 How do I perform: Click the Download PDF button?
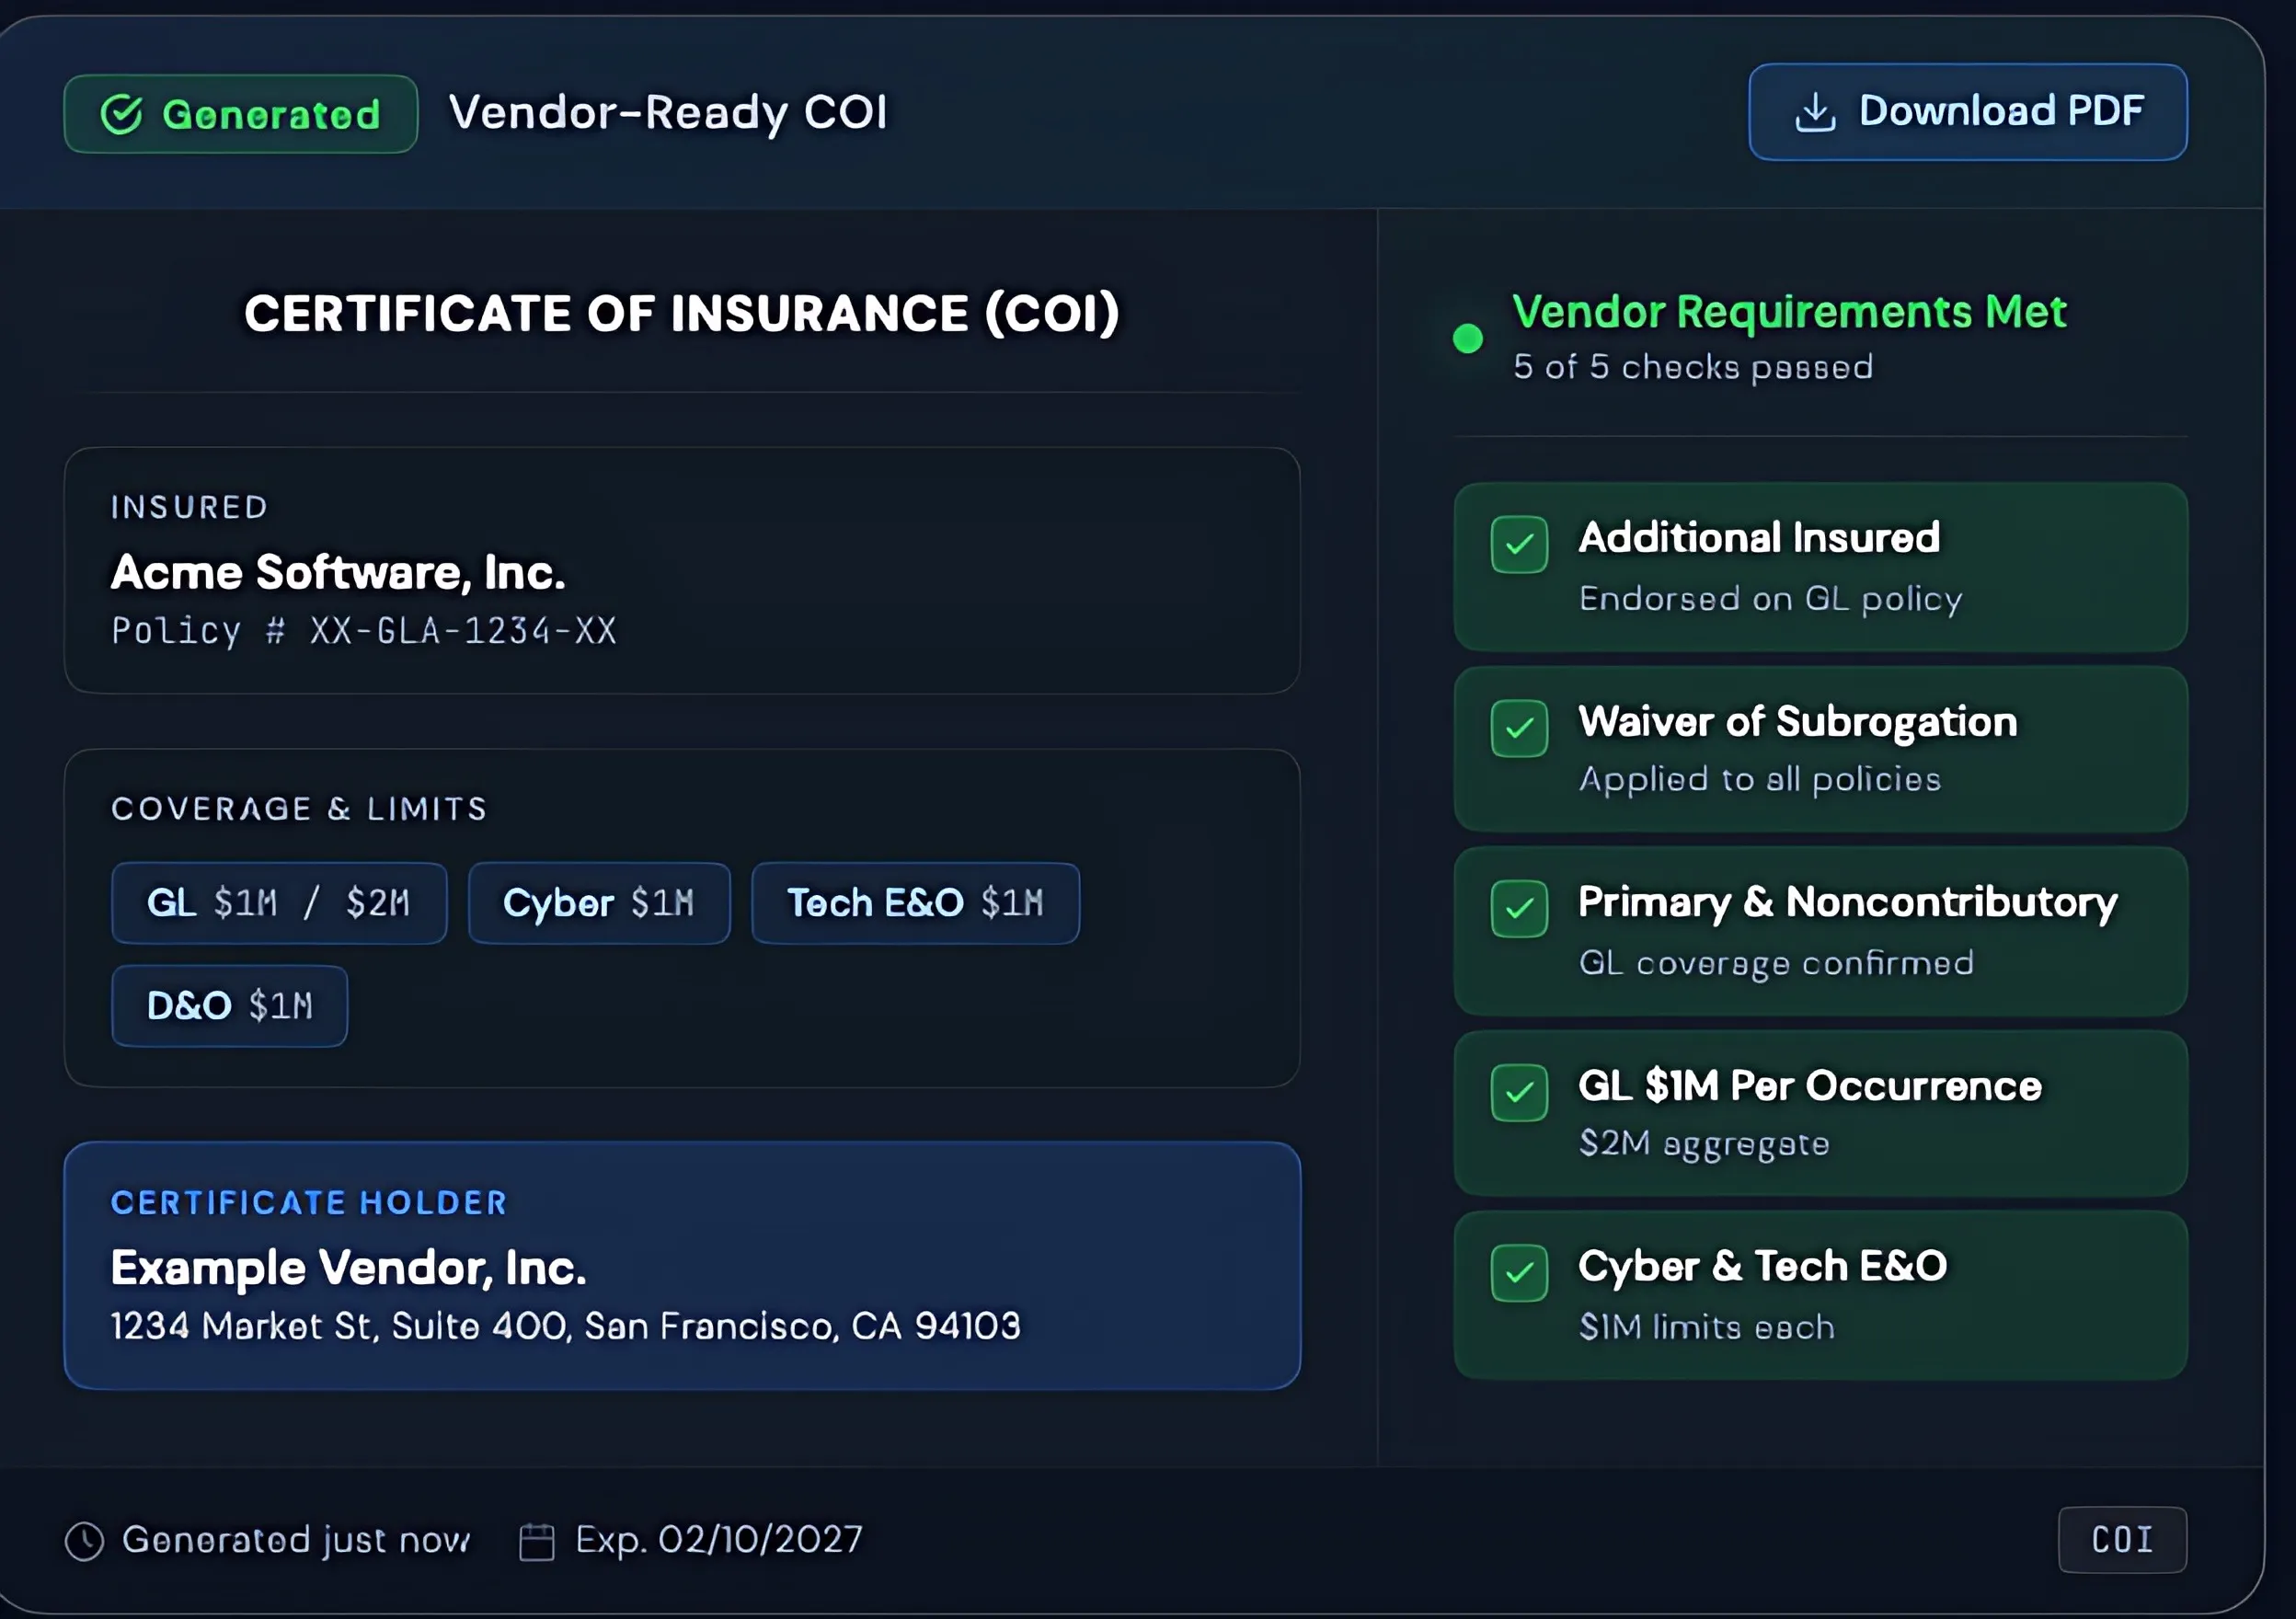pyautogui.click(x=1966, y=112)
